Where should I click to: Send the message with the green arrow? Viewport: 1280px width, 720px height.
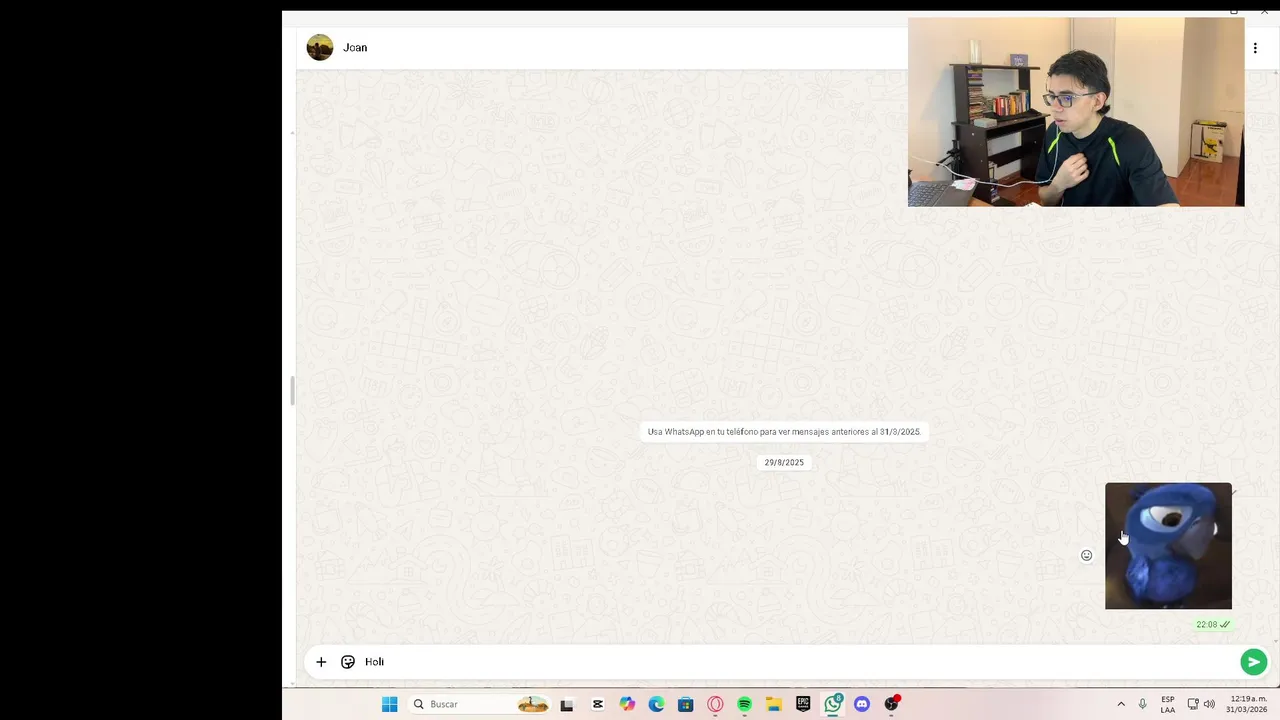click(1253, 662)
